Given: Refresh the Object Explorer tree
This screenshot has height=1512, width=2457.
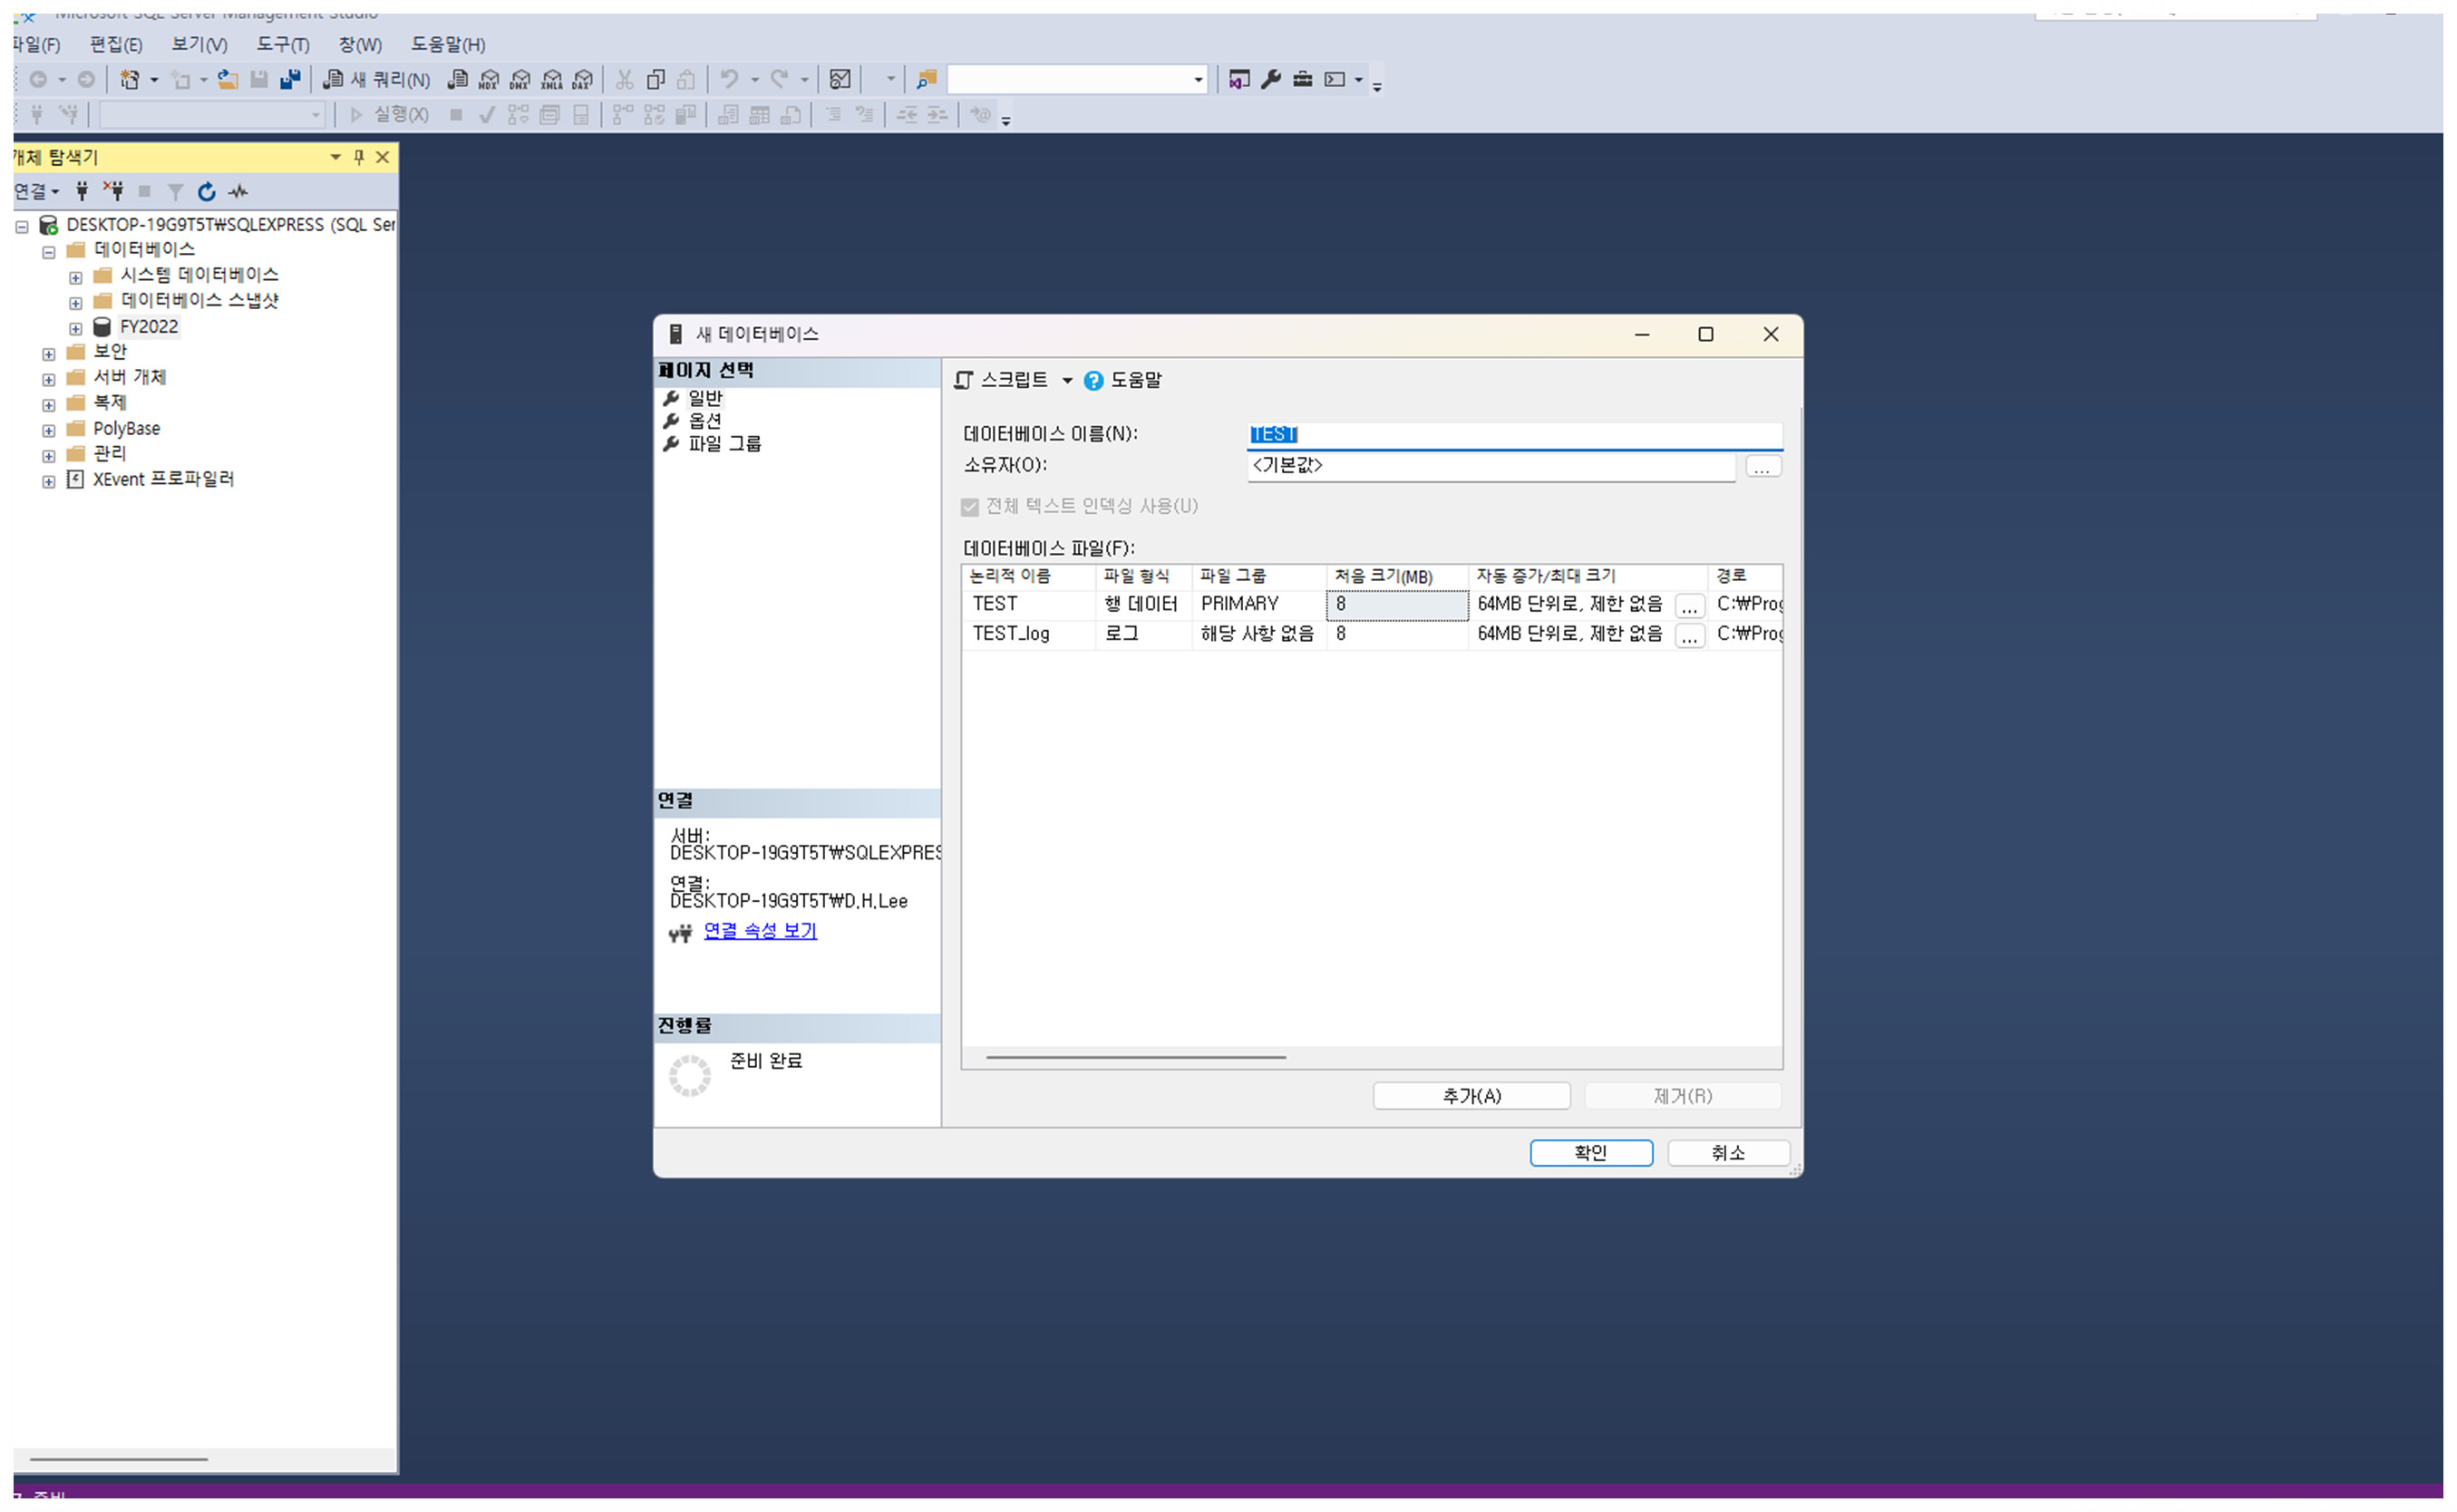Looking at the screenshot, I should pos(207,192).
